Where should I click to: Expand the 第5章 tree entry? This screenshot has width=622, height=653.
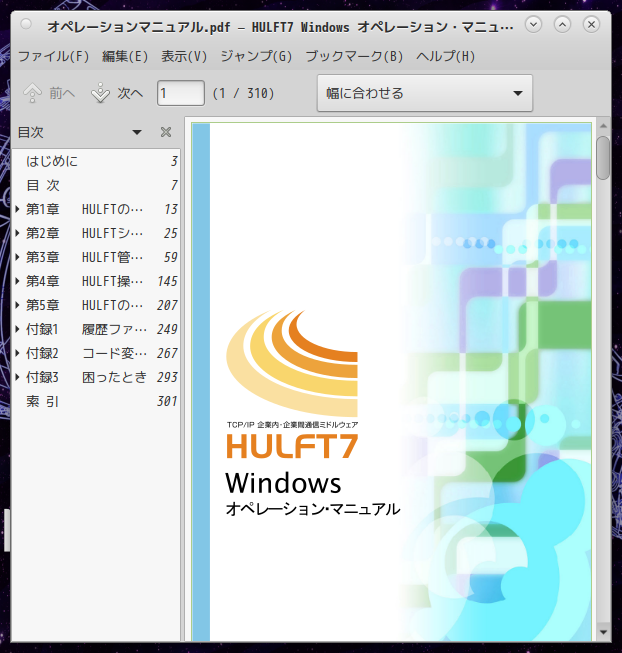click(x=17, y=305)
